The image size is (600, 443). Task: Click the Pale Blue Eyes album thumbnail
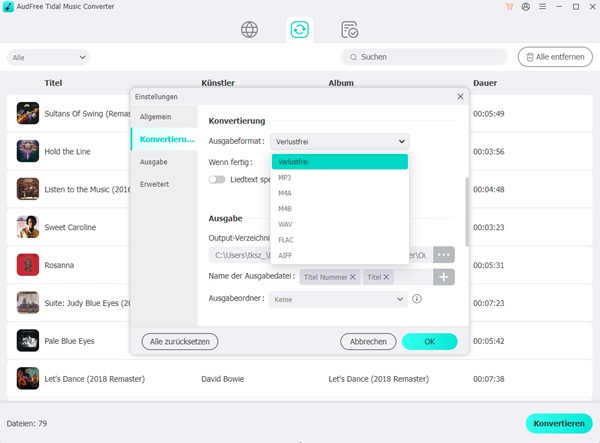coord(28,340)
